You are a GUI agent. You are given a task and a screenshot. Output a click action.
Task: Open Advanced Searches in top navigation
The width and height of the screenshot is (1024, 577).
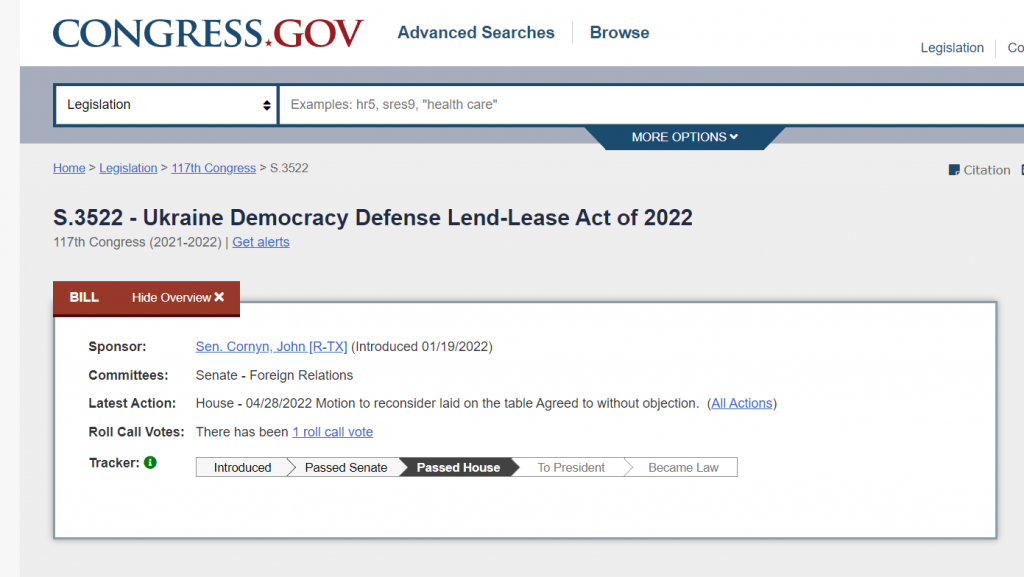(x=475, y=33)
